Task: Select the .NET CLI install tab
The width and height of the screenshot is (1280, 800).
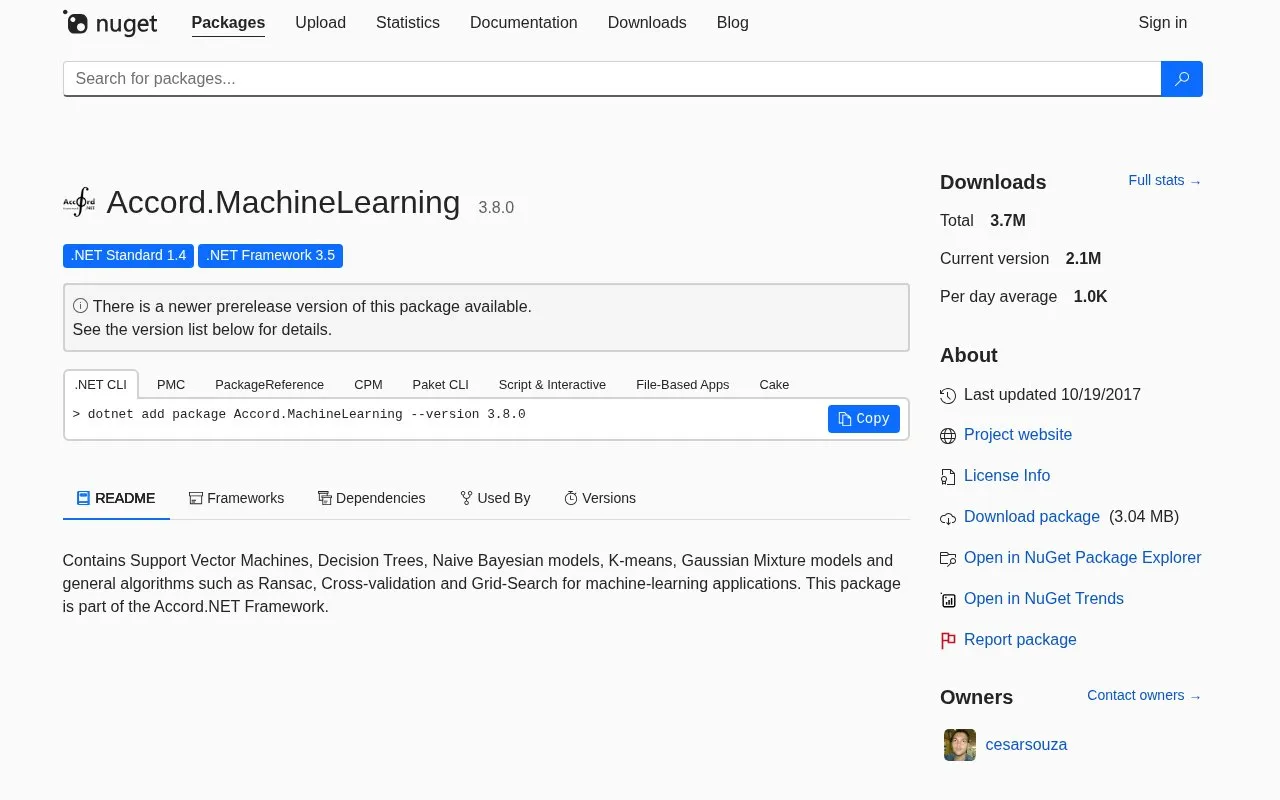Action: click(x=101, y=384)
